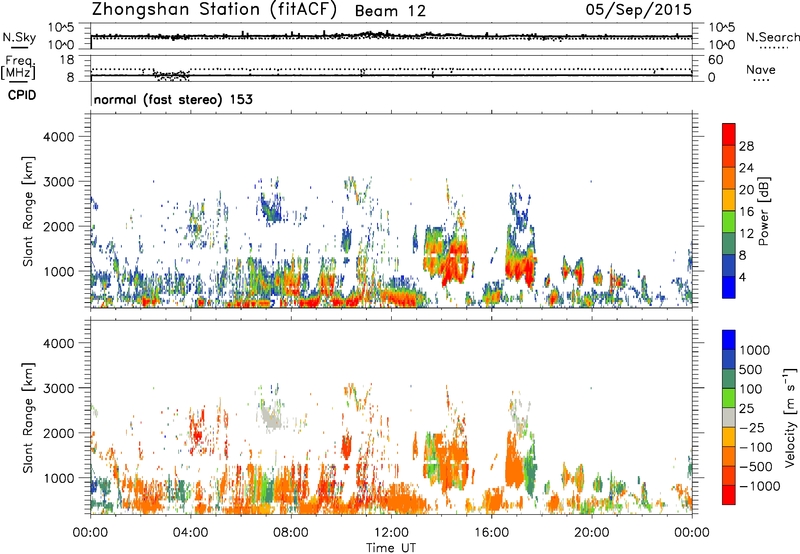Click the "2000" range tick of velocity panel
This screenshot has width=800, height=554.
tap(58, 433)
